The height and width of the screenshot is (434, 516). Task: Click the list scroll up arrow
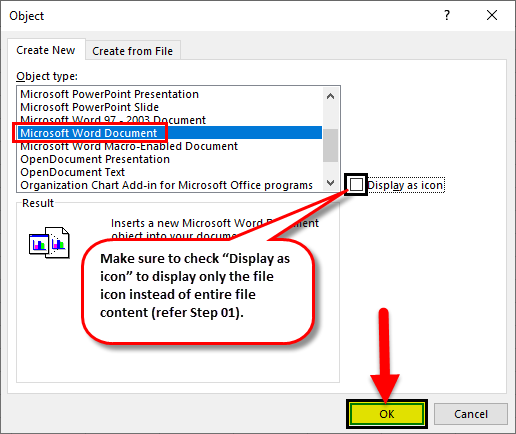(330, 96)
